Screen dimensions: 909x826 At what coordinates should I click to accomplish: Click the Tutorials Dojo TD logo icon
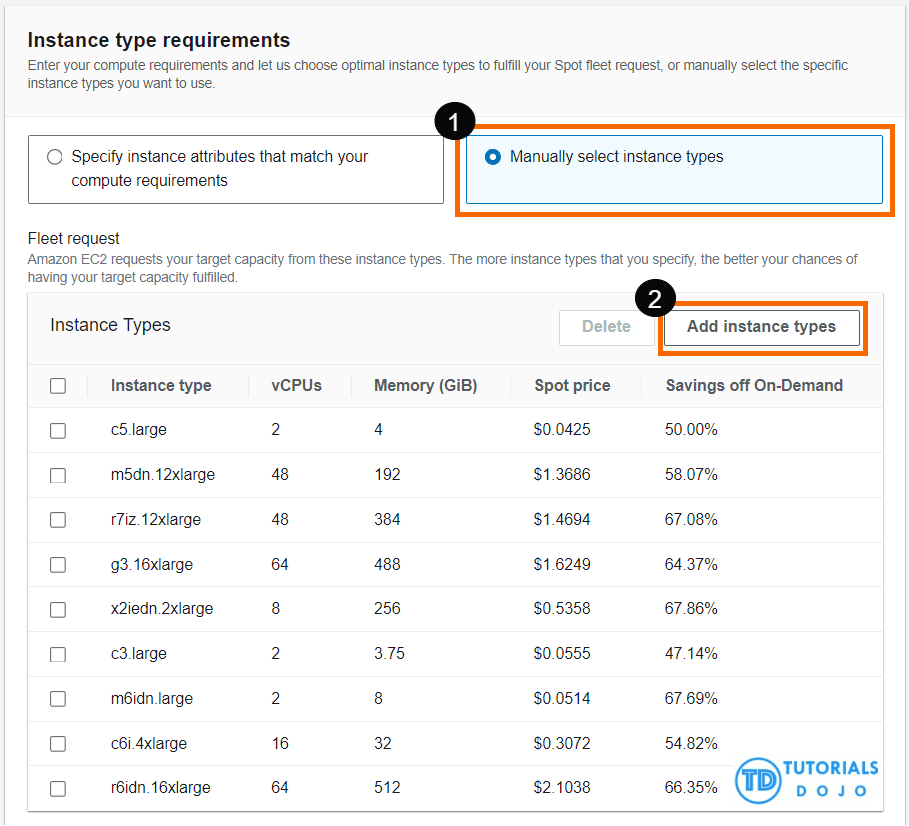tap(758, 780)
